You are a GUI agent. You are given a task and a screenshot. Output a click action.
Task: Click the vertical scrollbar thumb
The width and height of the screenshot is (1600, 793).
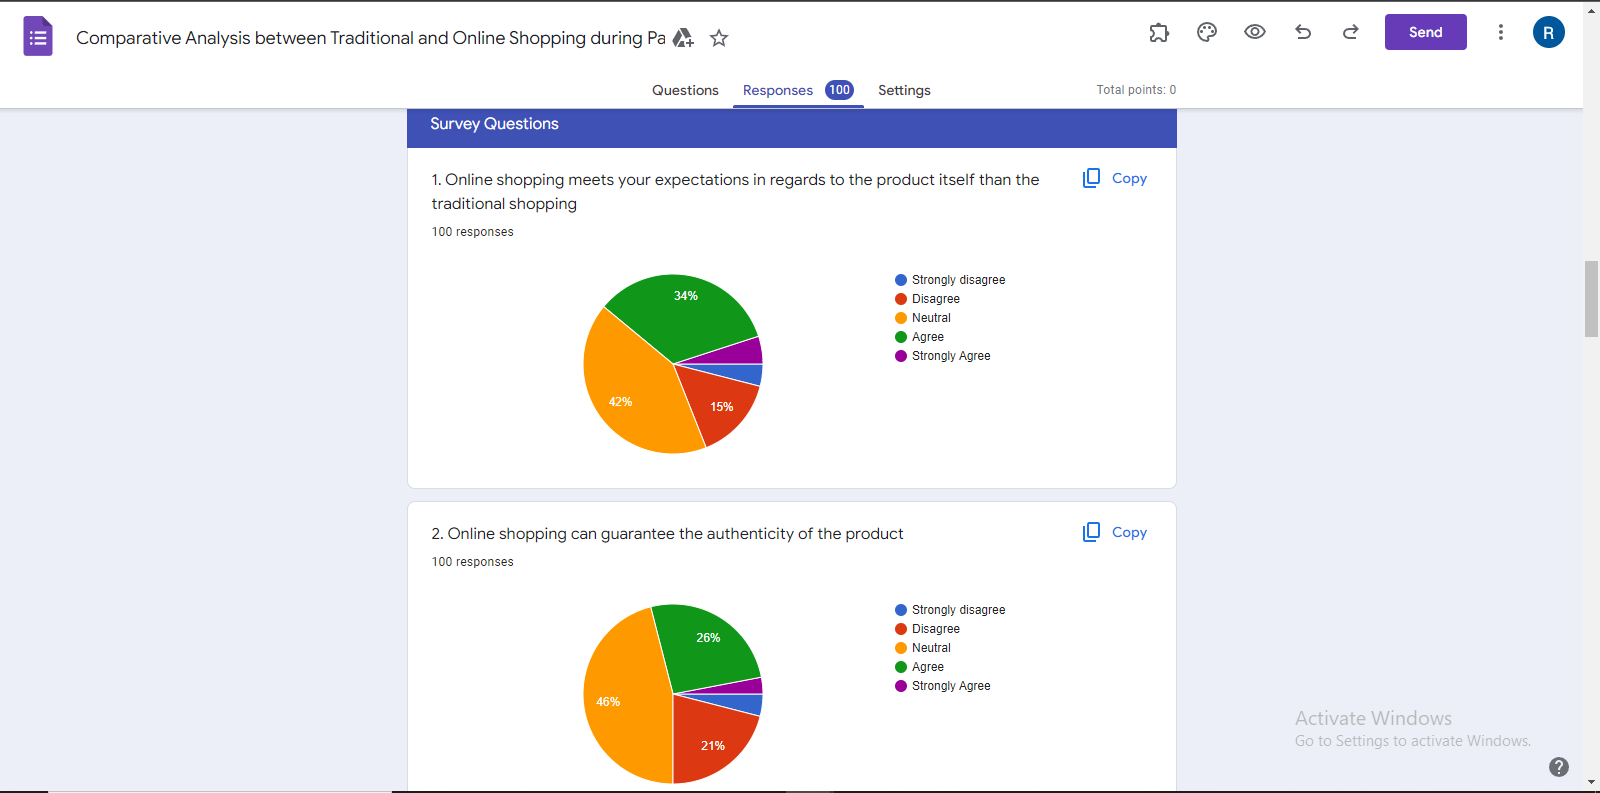1591,299
